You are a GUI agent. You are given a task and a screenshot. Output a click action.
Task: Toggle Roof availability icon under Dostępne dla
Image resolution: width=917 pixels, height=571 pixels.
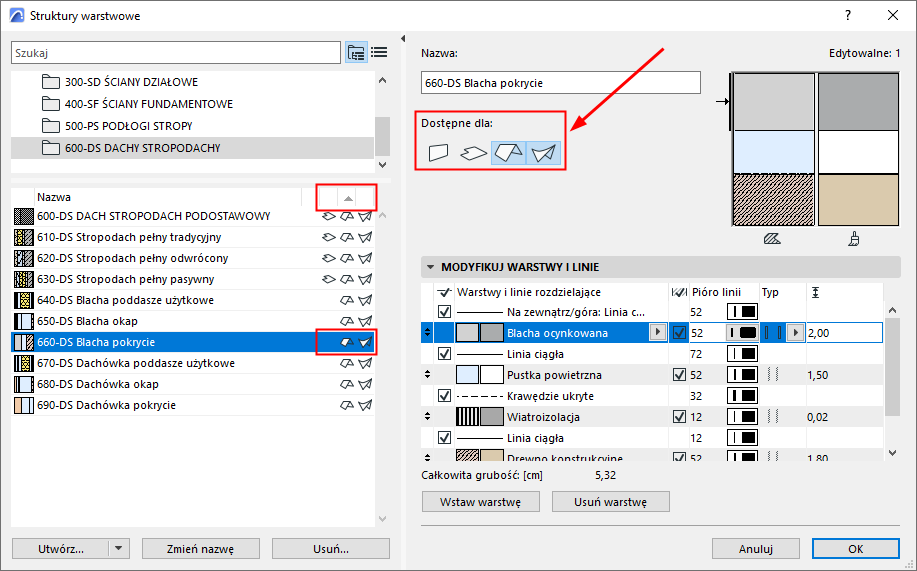click(x=508, y=153)
